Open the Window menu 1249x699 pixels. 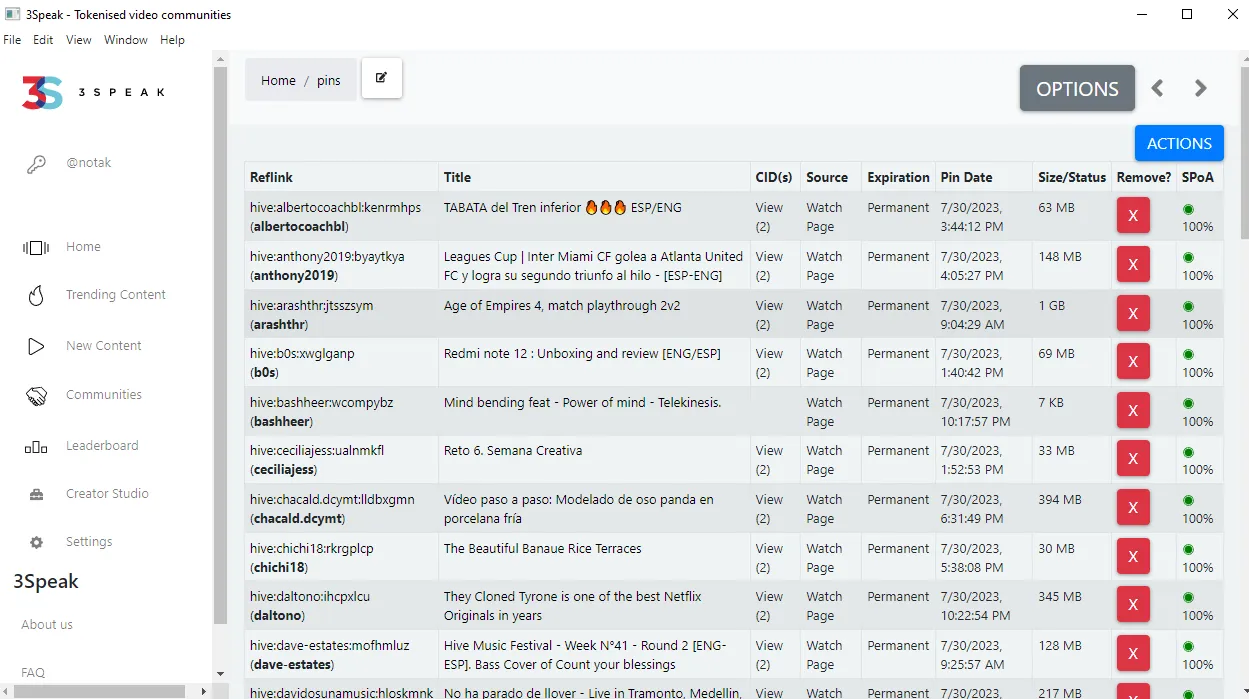click(x=126, y=40)
